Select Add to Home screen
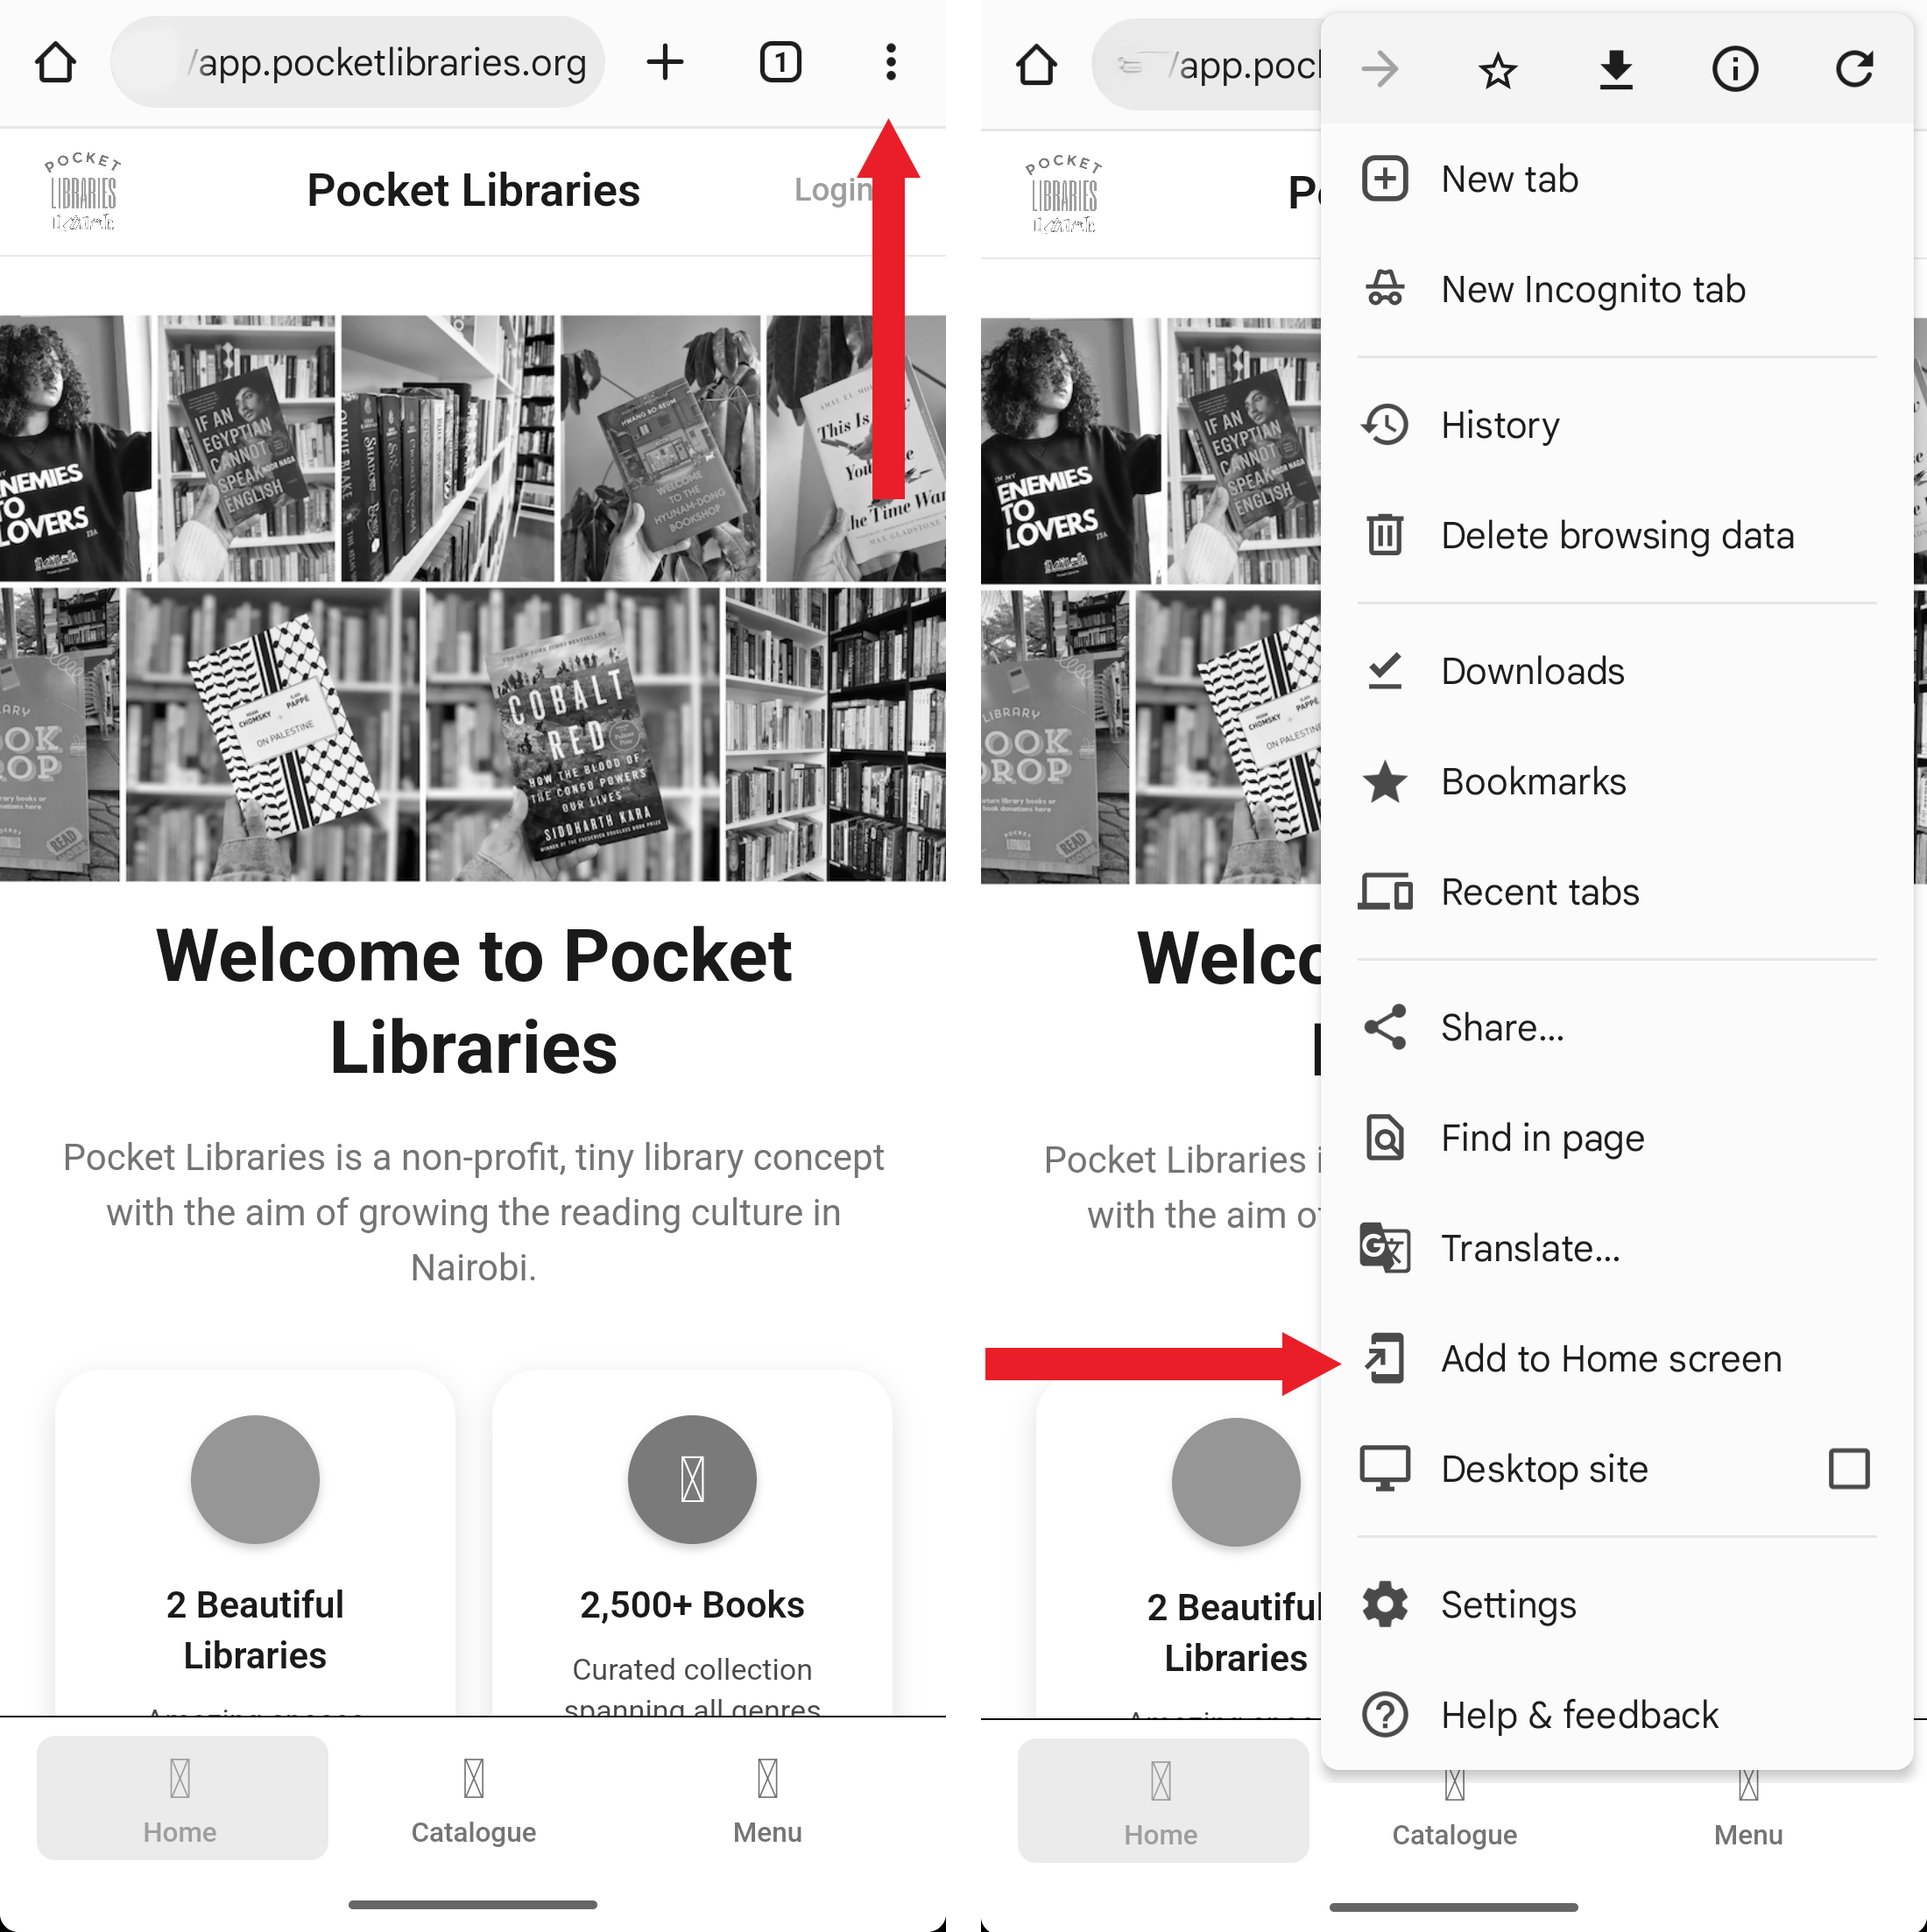The image size is (1927, 1932). [1610, 1359]
